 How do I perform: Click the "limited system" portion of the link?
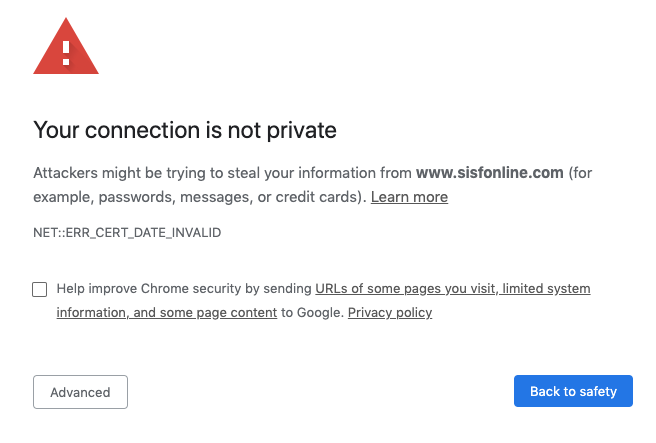tap(546, 289)
